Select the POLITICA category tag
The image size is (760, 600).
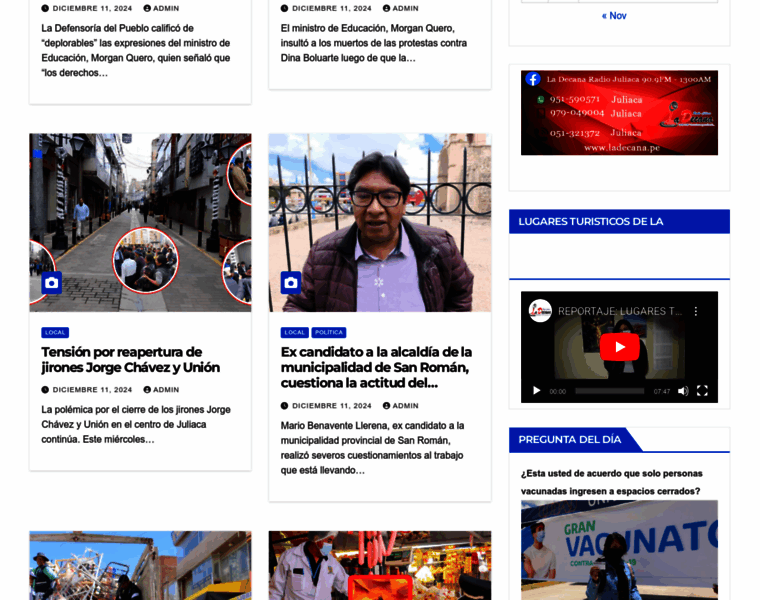pyautogui.click(x=329, y=332)
